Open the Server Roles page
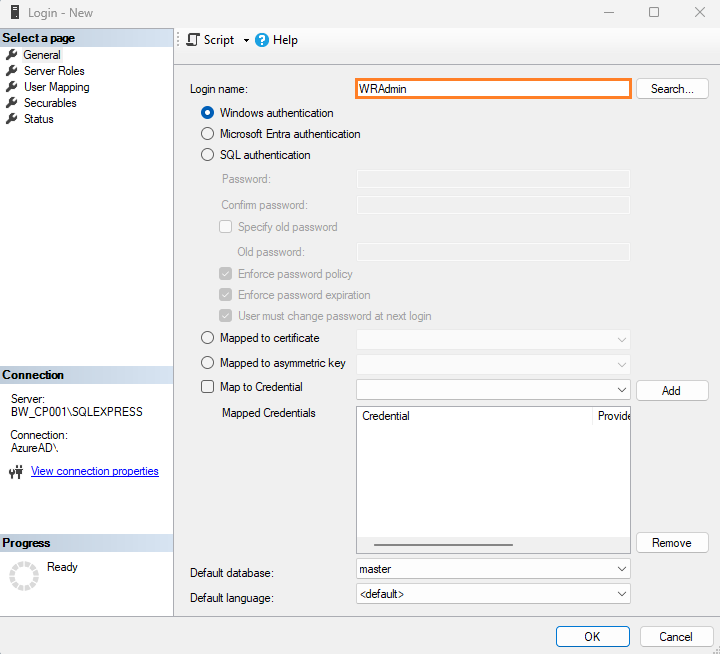Image resolution: width=720 pixels, height=654 pixels. tap(54, 71)
